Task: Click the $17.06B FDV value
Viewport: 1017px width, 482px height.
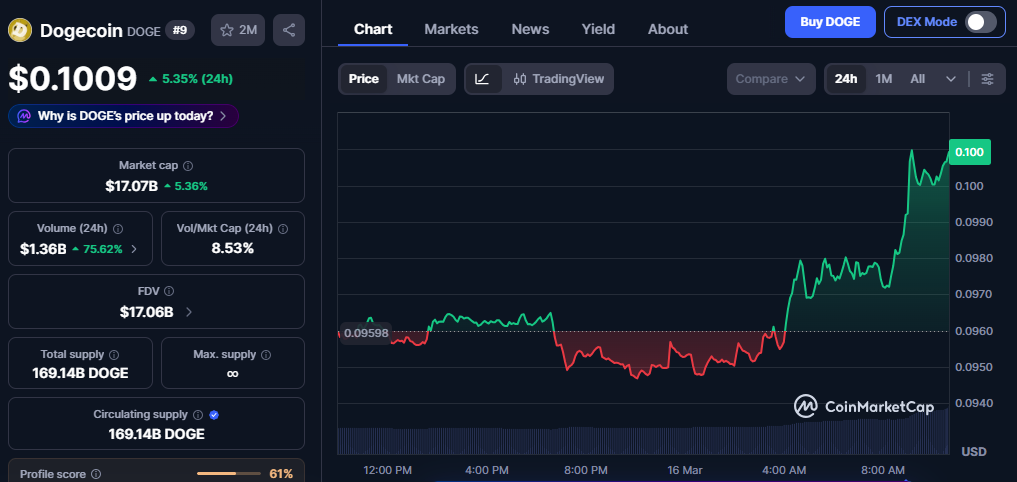Action: point(147,312)
